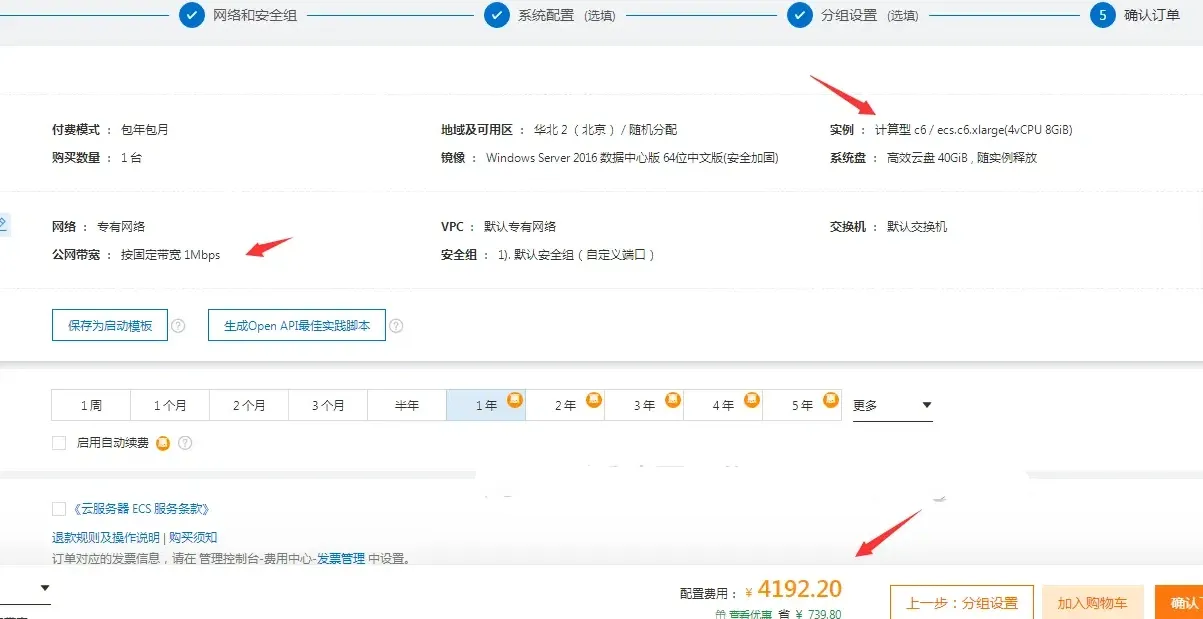Click 高效云盘 40GiB system disk value
Screen dimensions: 1203x619
pyautogui.click(x=962, y=158)
